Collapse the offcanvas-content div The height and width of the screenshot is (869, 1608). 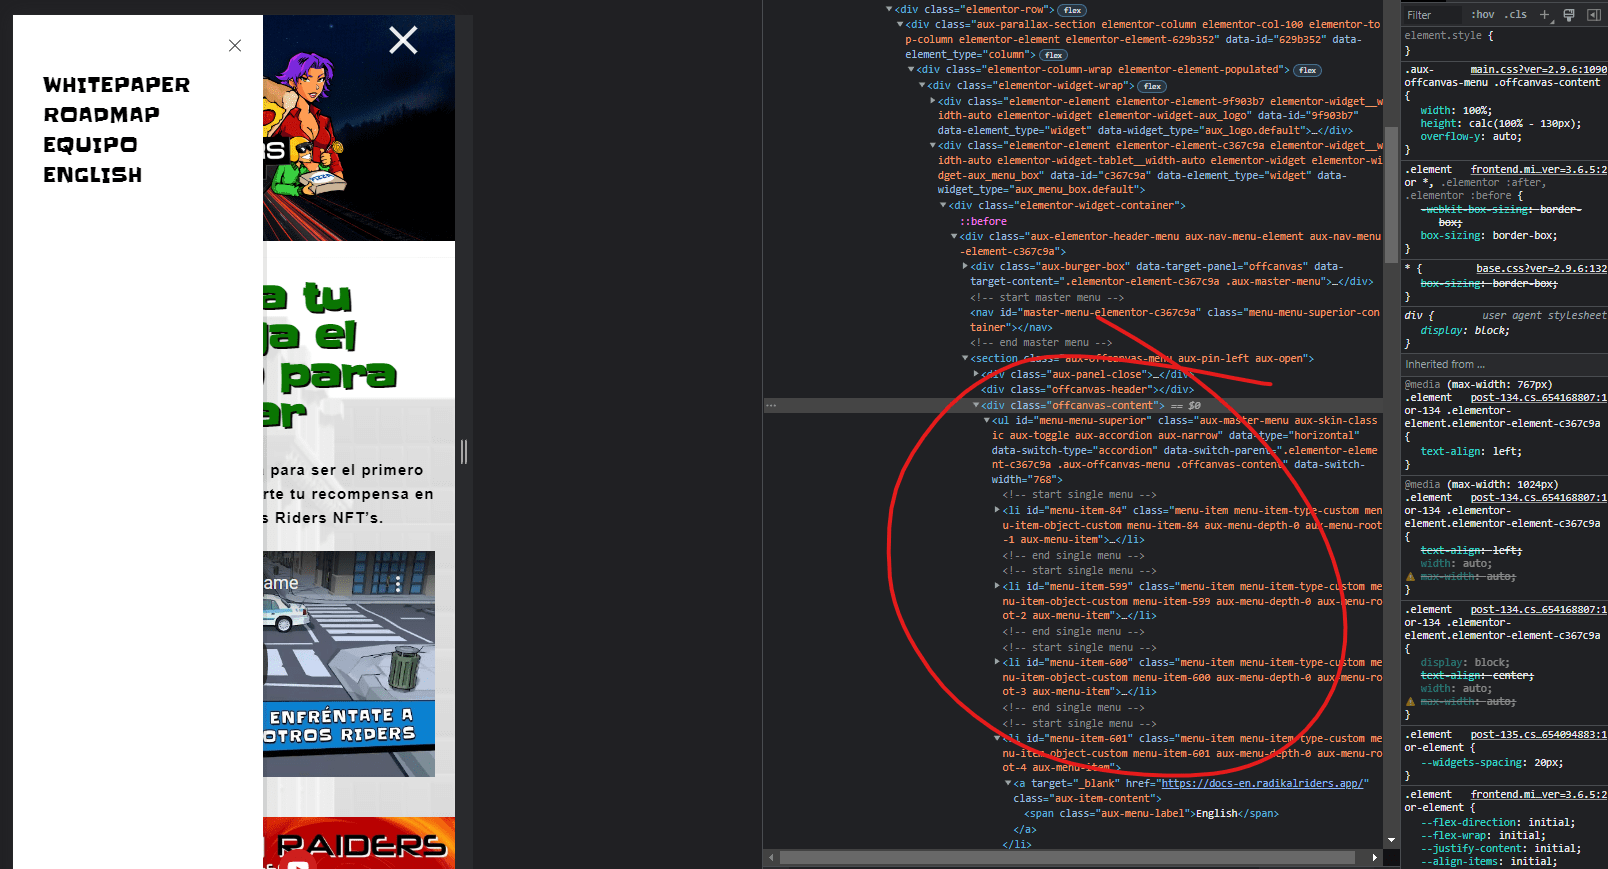click(x=976, y=405)
